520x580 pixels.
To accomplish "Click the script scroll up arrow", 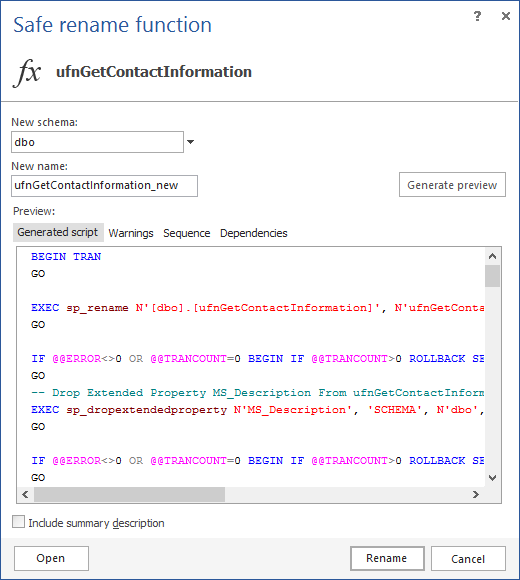I will coord(492,256).
